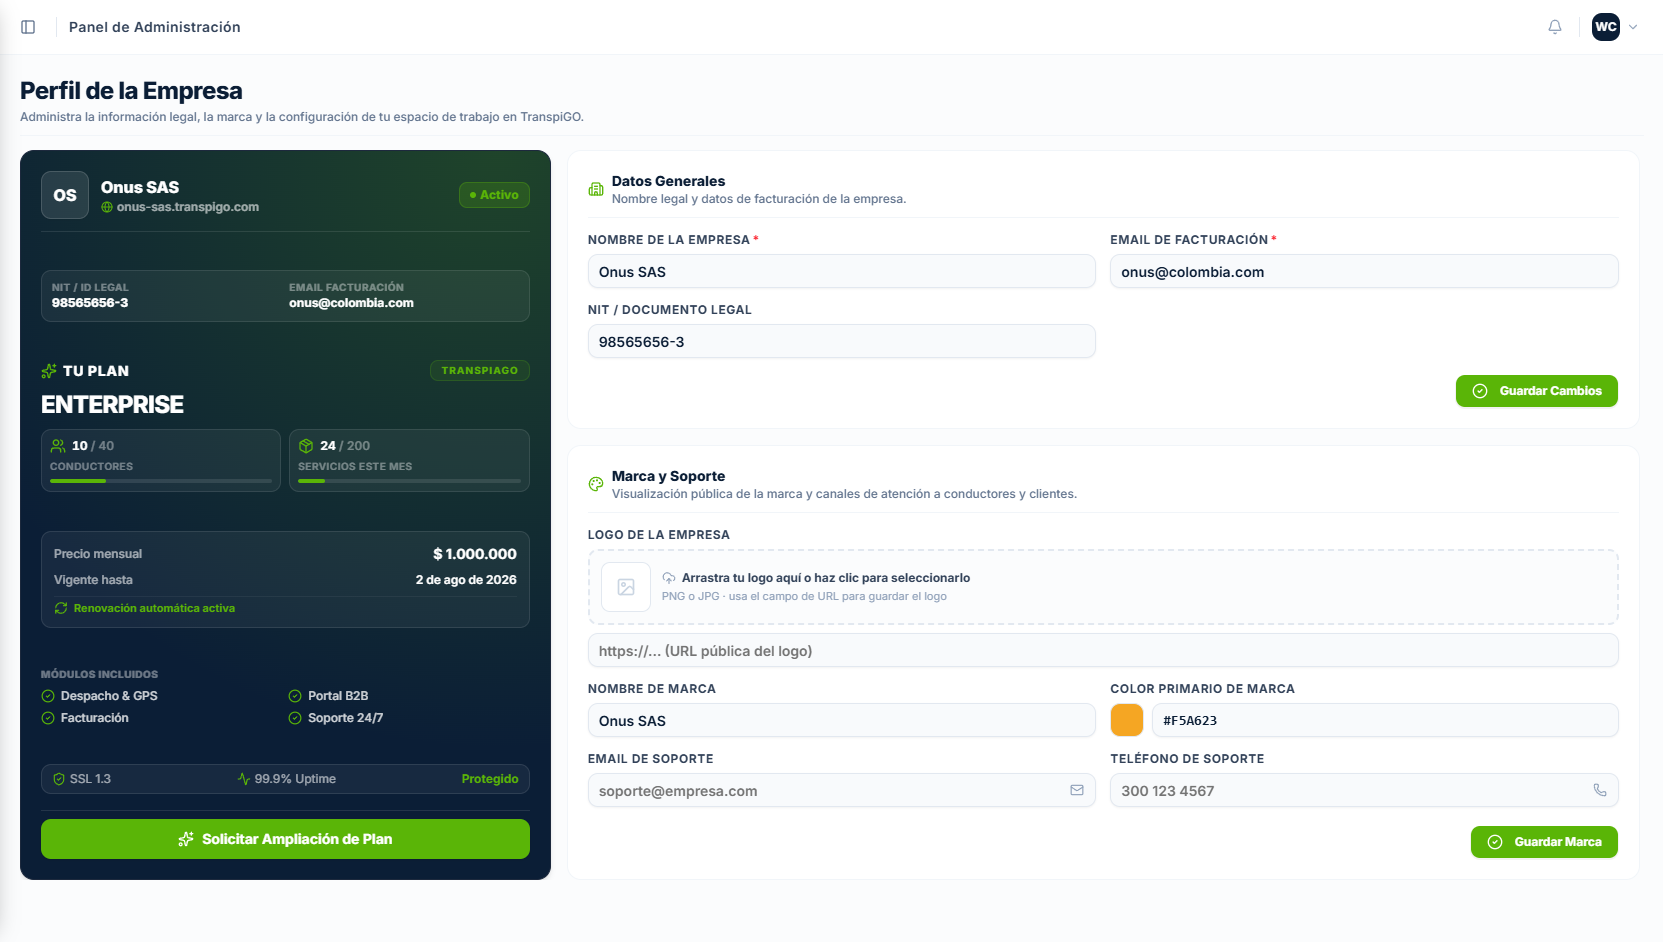The width and height of the screenshot is (1663, 942).
Task: Open the WC user avatar
Action: [1606, 27]
